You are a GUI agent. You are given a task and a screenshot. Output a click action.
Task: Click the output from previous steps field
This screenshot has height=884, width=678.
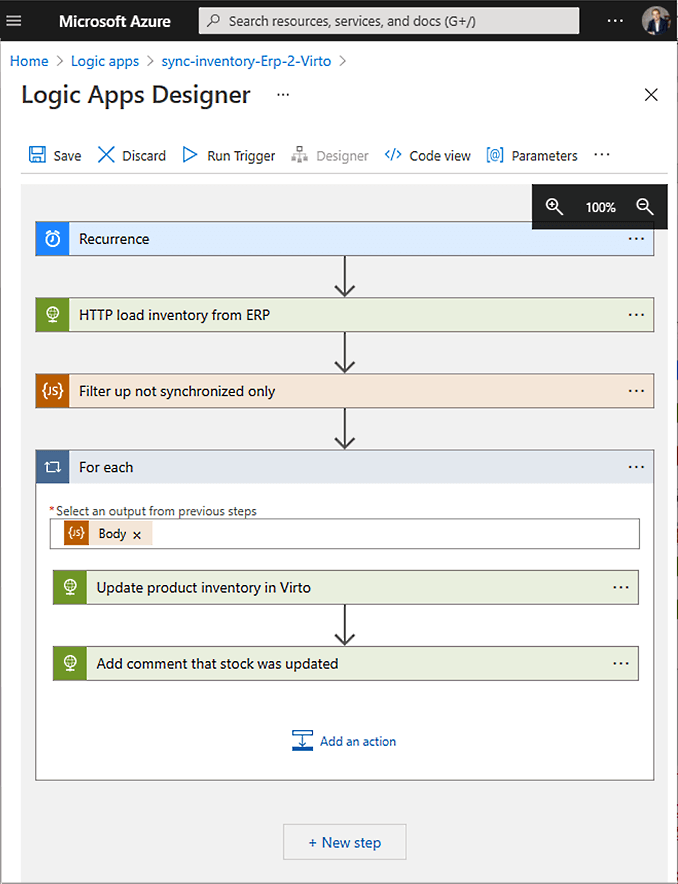tap(344, 533)
